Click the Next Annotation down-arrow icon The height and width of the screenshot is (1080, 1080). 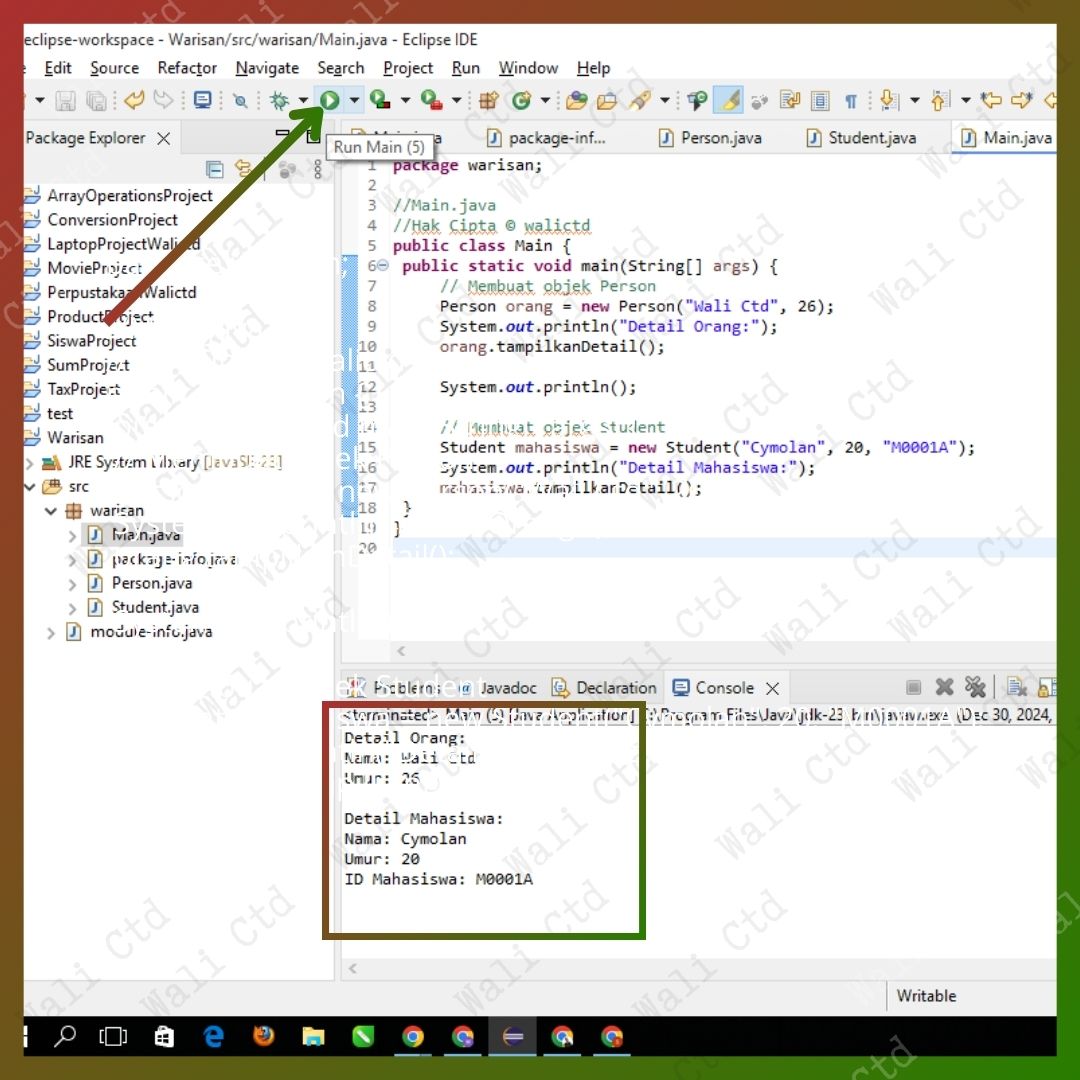[889, 101]
